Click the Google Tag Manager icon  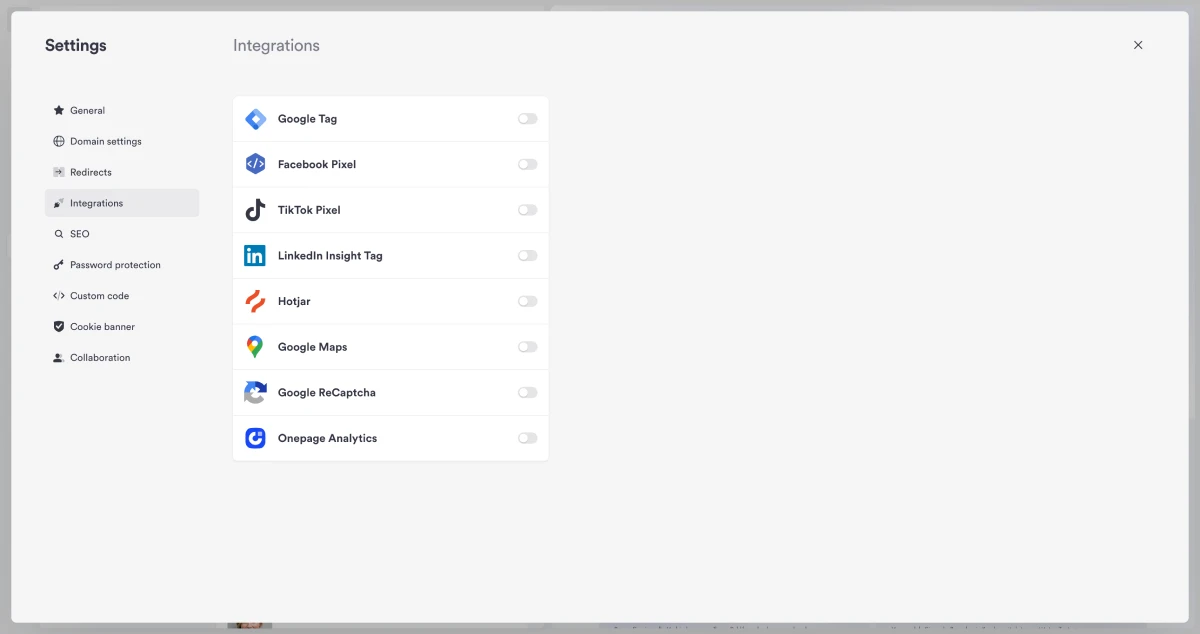tap(255, 119)
